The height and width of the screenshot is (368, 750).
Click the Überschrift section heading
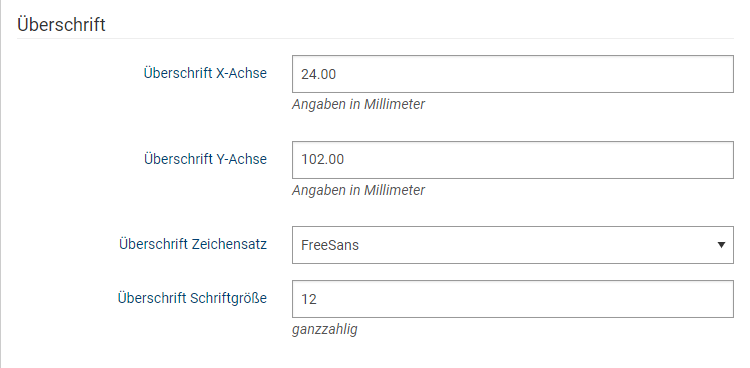pos(61,24)
